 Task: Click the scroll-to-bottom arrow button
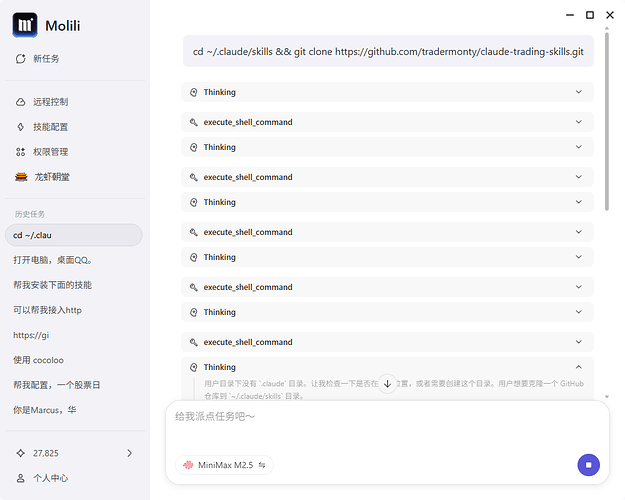[x=387, y=384]
